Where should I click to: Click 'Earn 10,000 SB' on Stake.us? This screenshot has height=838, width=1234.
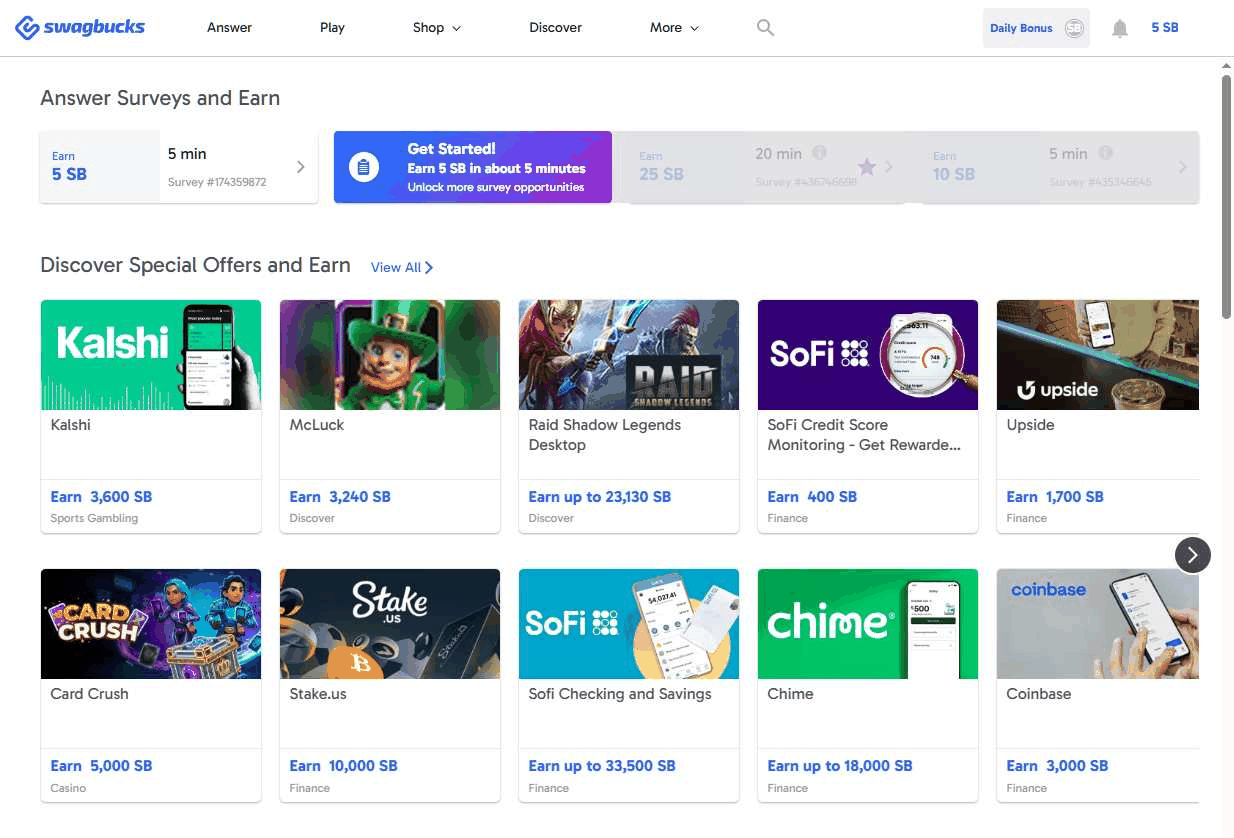coord(343,766)
